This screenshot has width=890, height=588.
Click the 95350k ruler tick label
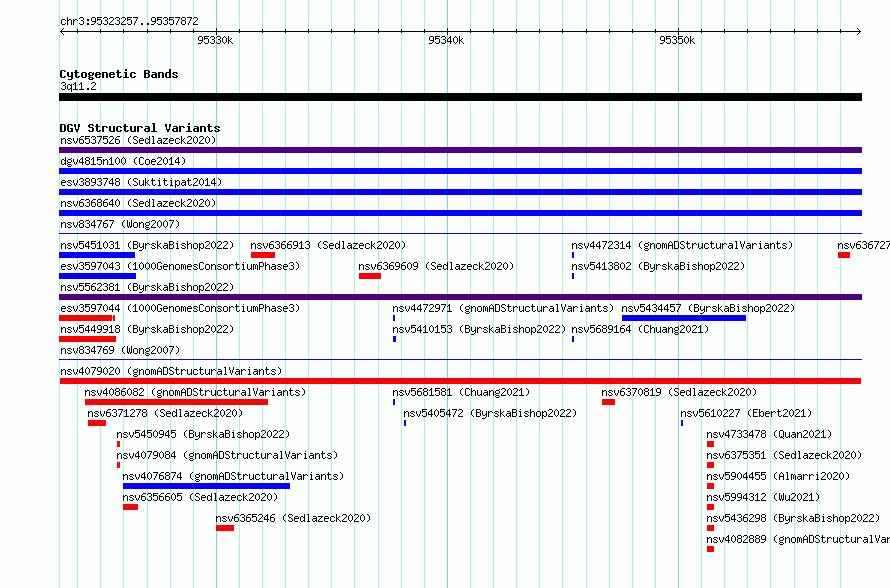pyautogui.click(x=677, y=40)
